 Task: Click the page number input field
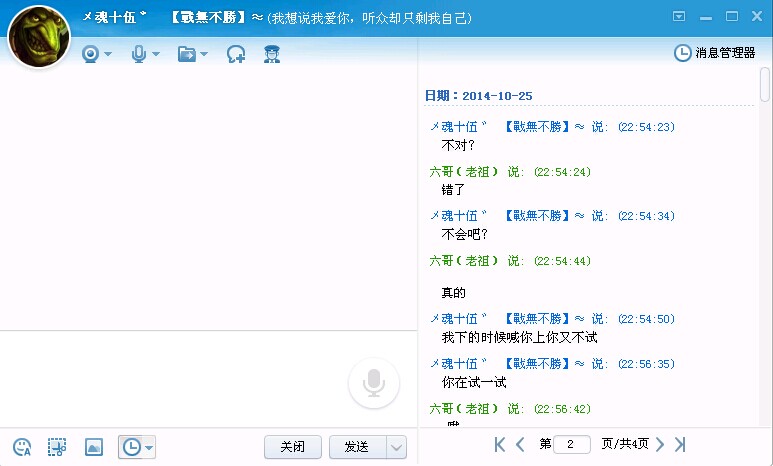pyautogui.click(x=571, y=444)
